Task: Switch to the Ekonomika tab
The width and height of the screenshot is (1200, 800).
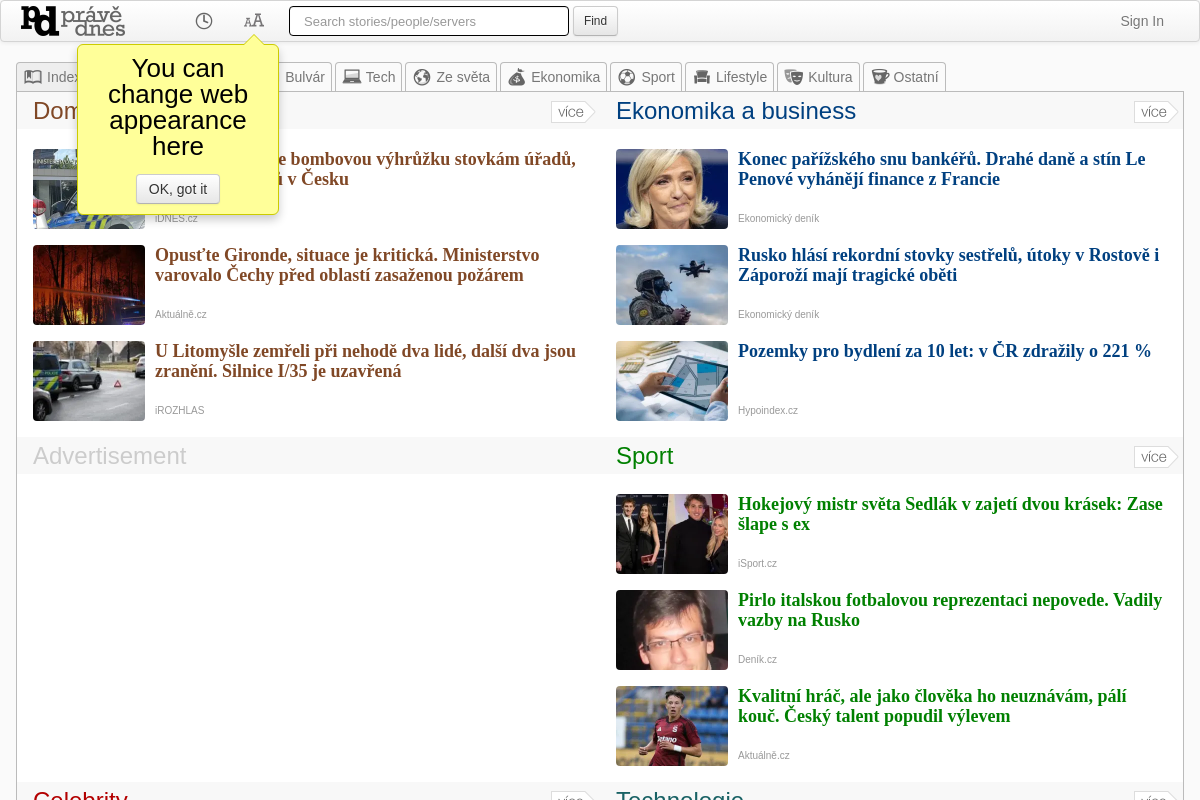Action: tap(553, 77)
